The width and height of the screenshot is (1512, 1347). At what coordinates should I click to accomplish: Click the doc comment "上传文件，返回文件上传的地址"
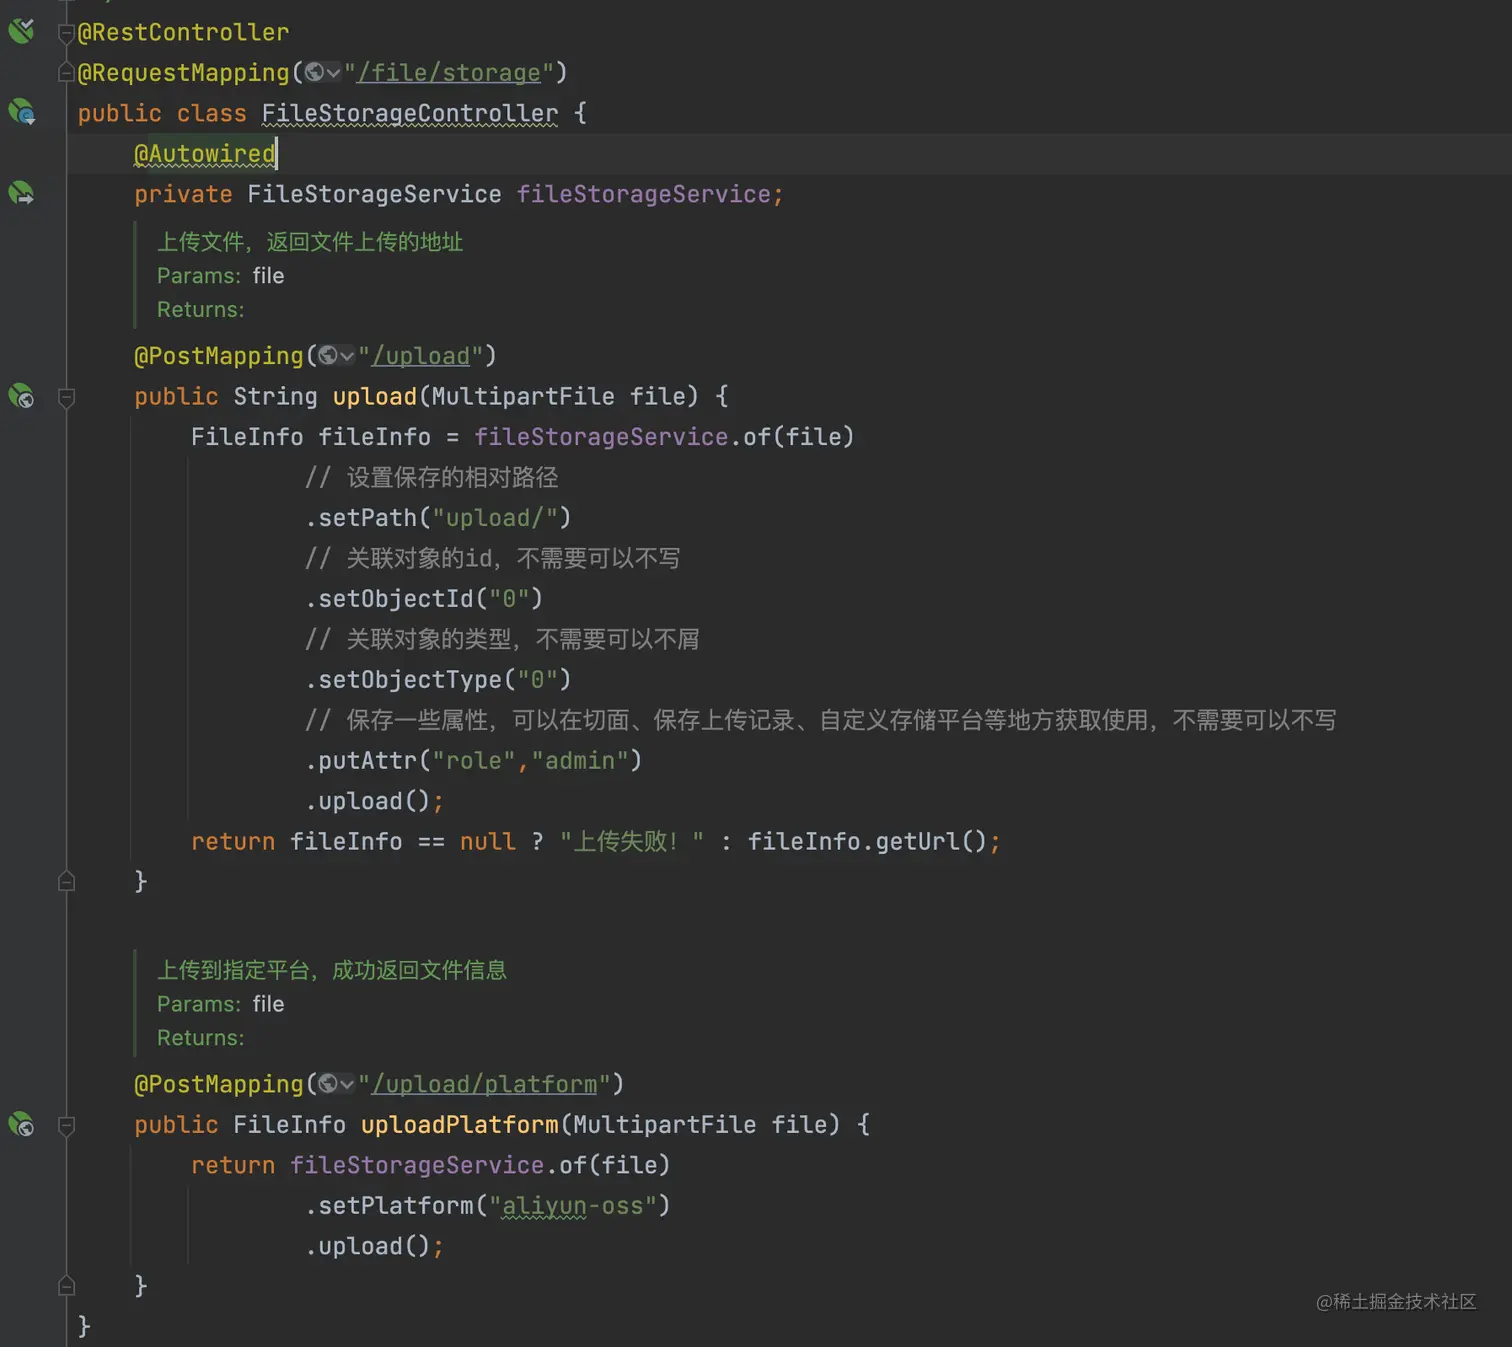310,242
